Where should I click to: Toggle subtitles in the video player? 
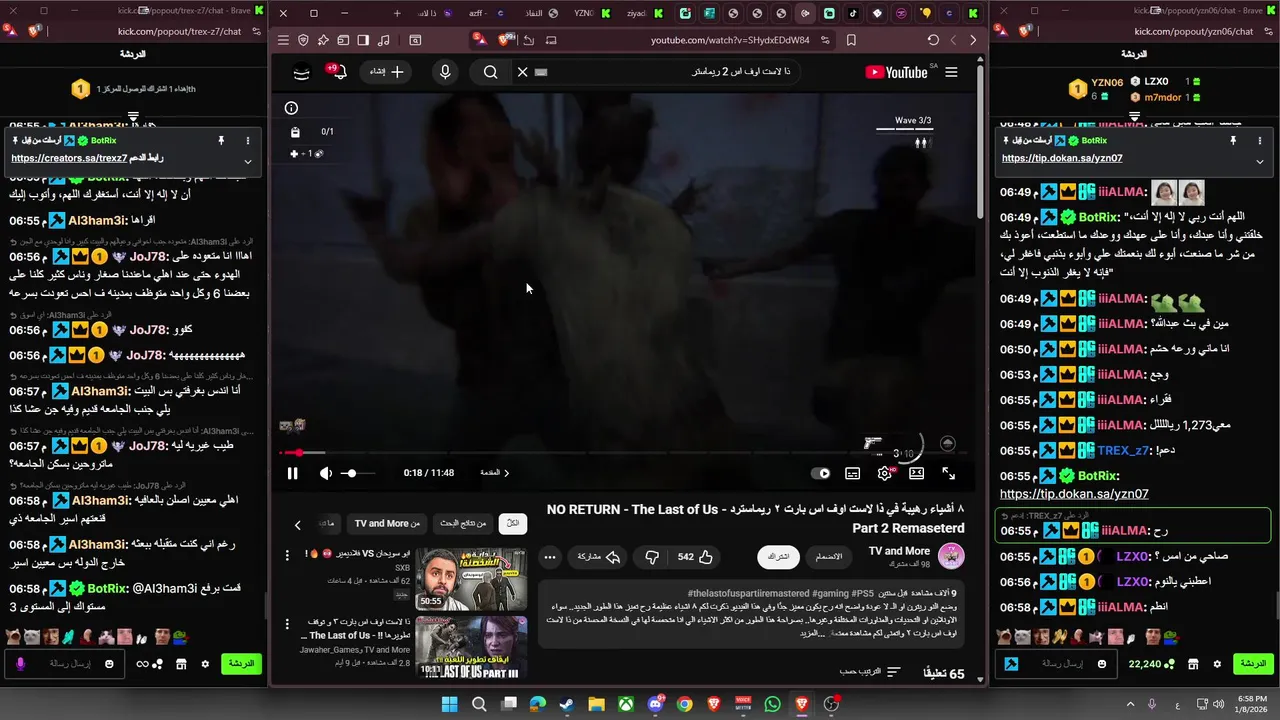pyautogui.click(x=852, y=474)
